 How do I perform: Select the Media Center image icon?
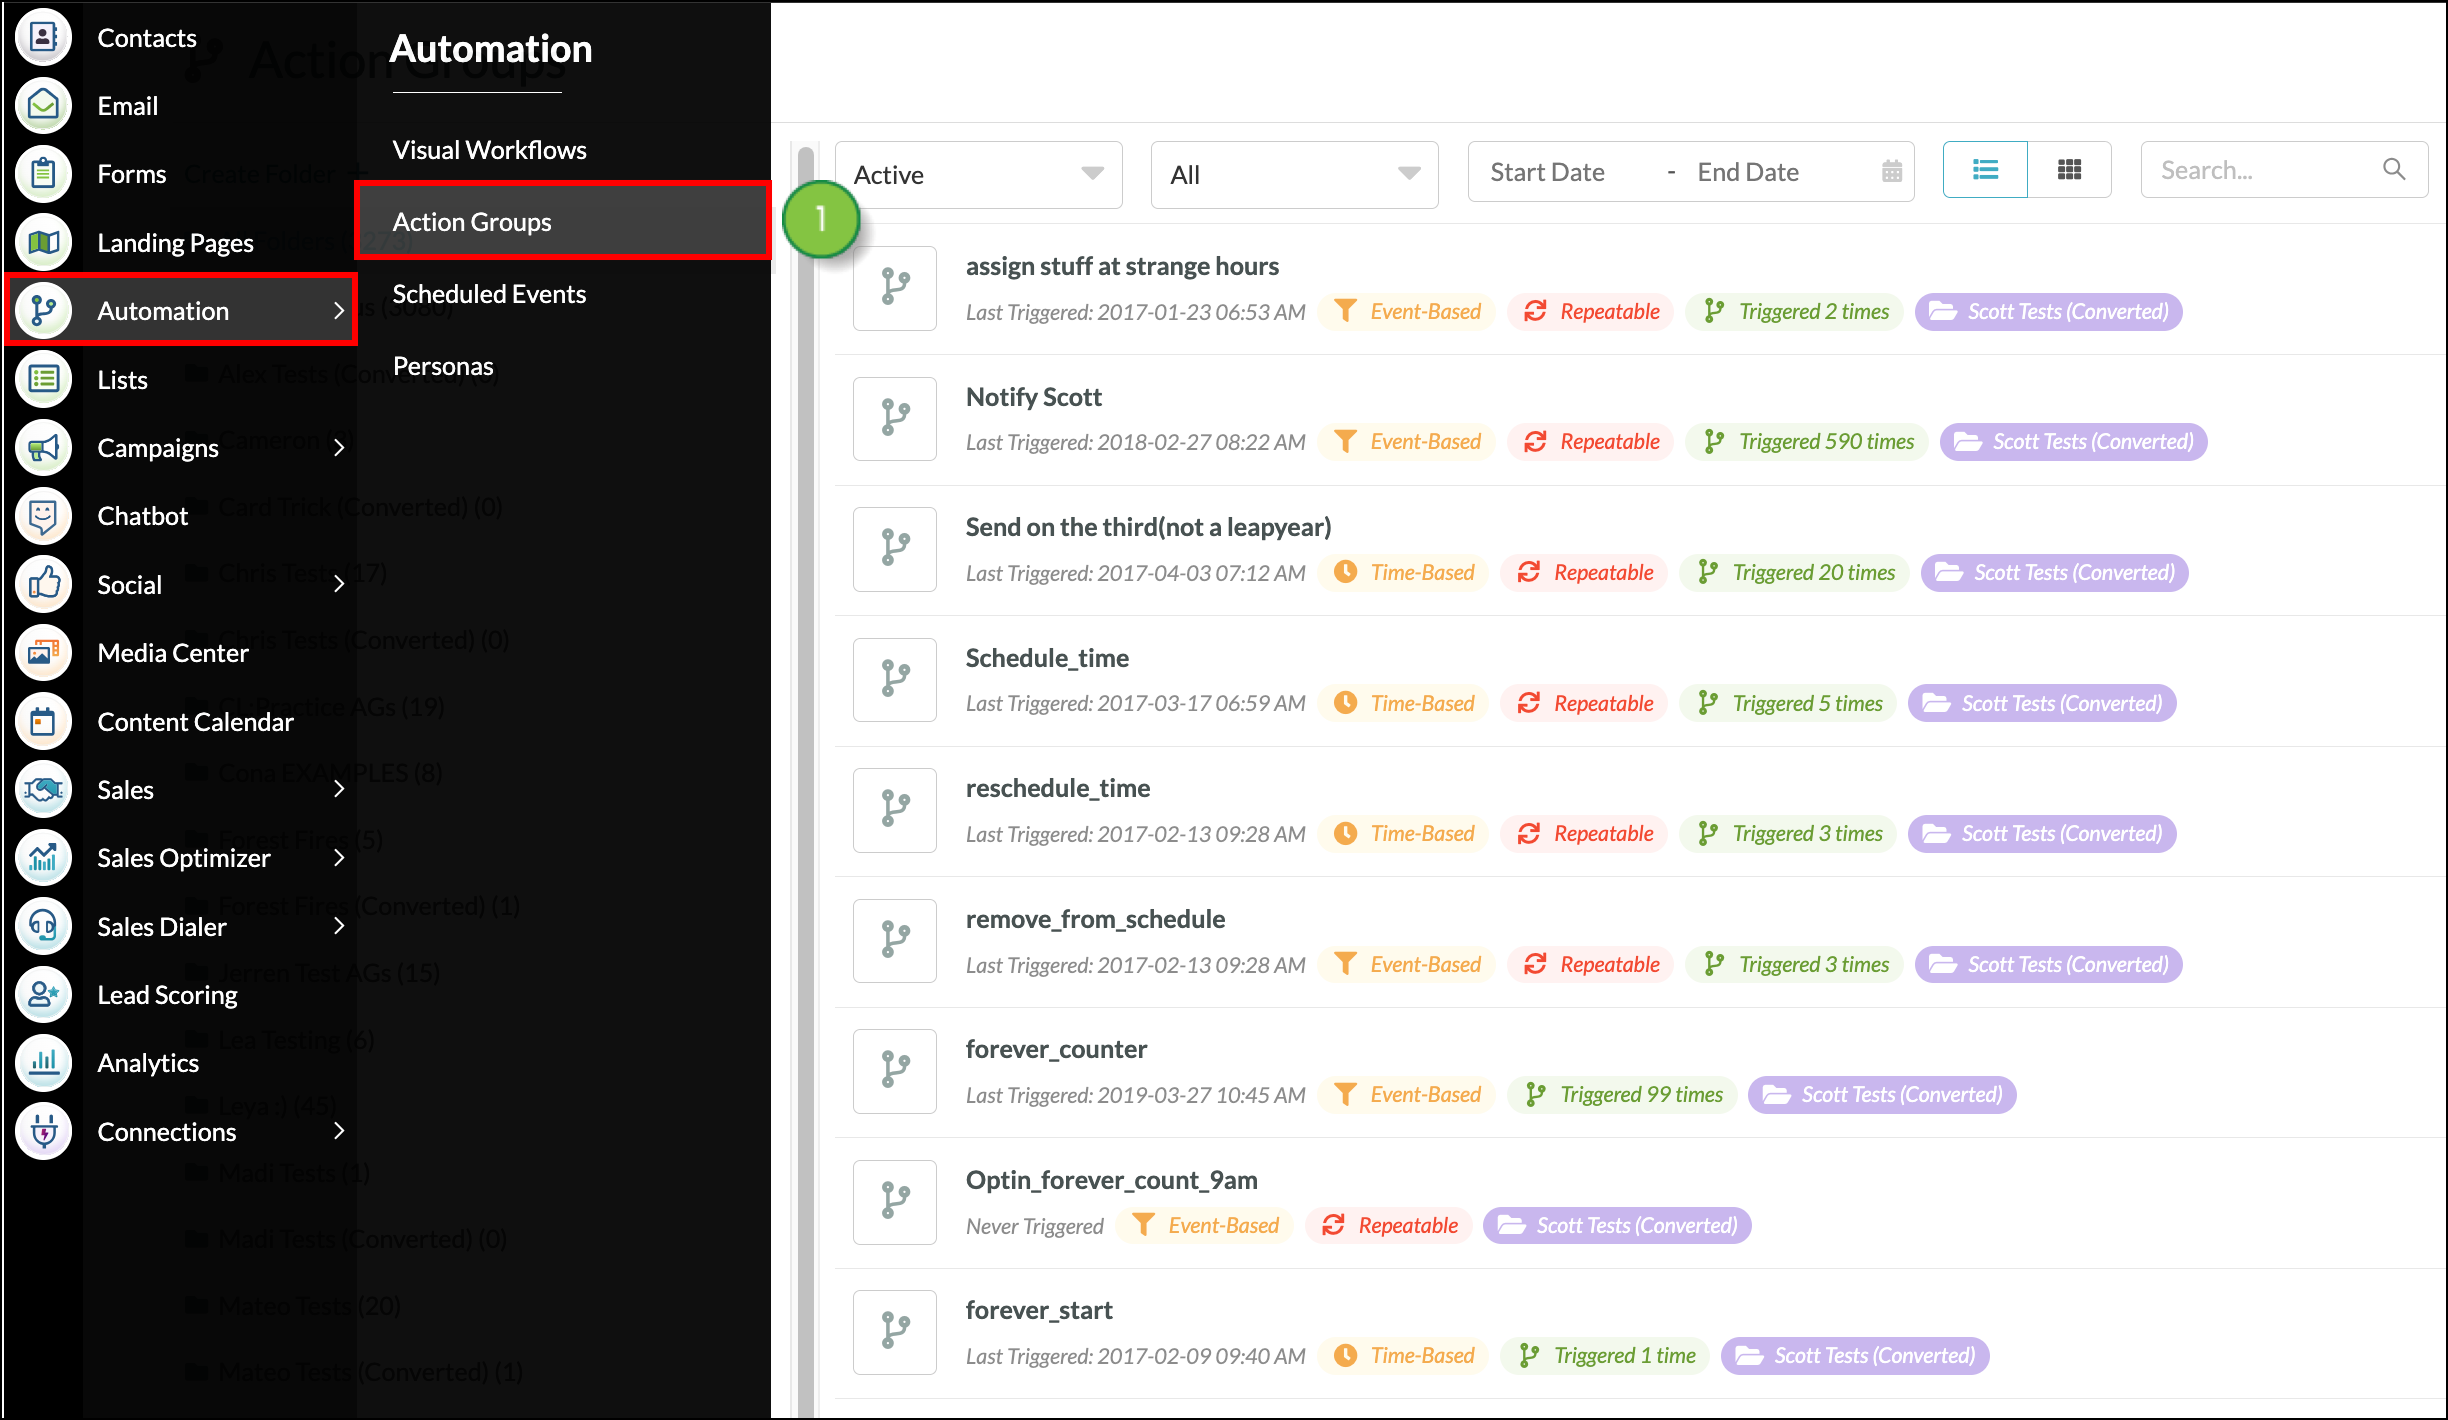42,652
